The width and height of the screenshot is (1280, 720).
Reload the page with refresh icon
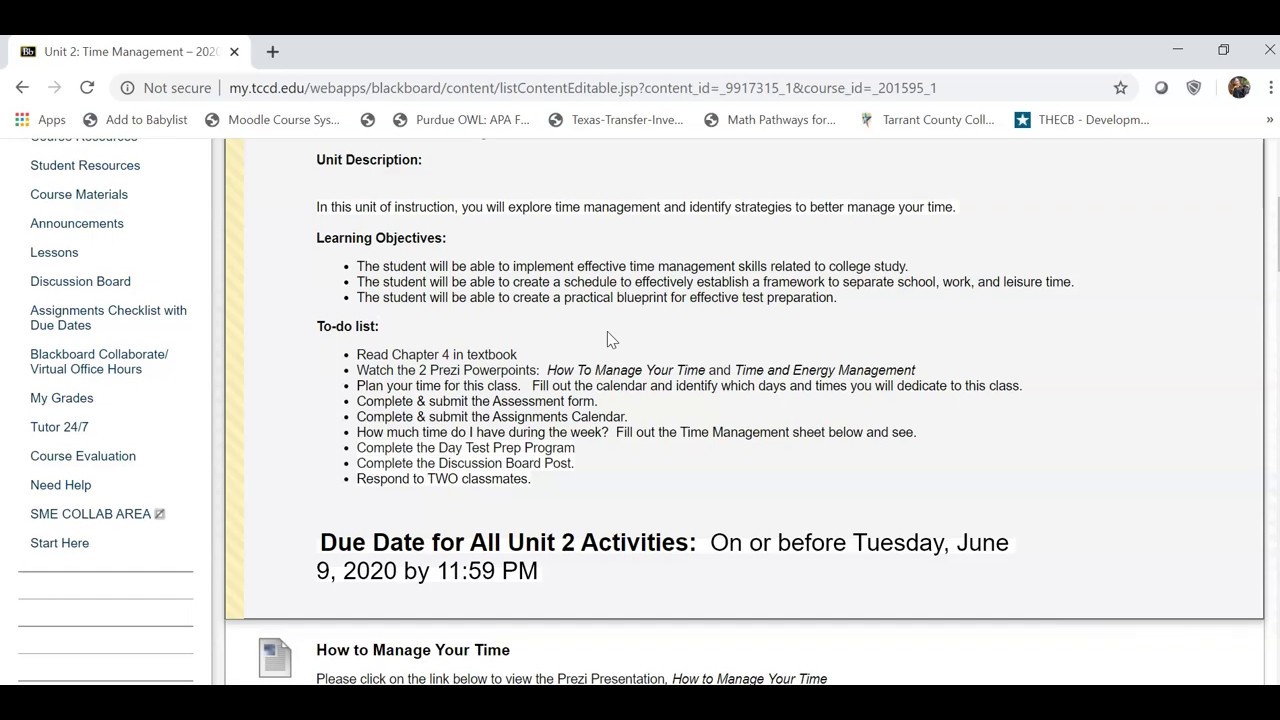[87, 88]
